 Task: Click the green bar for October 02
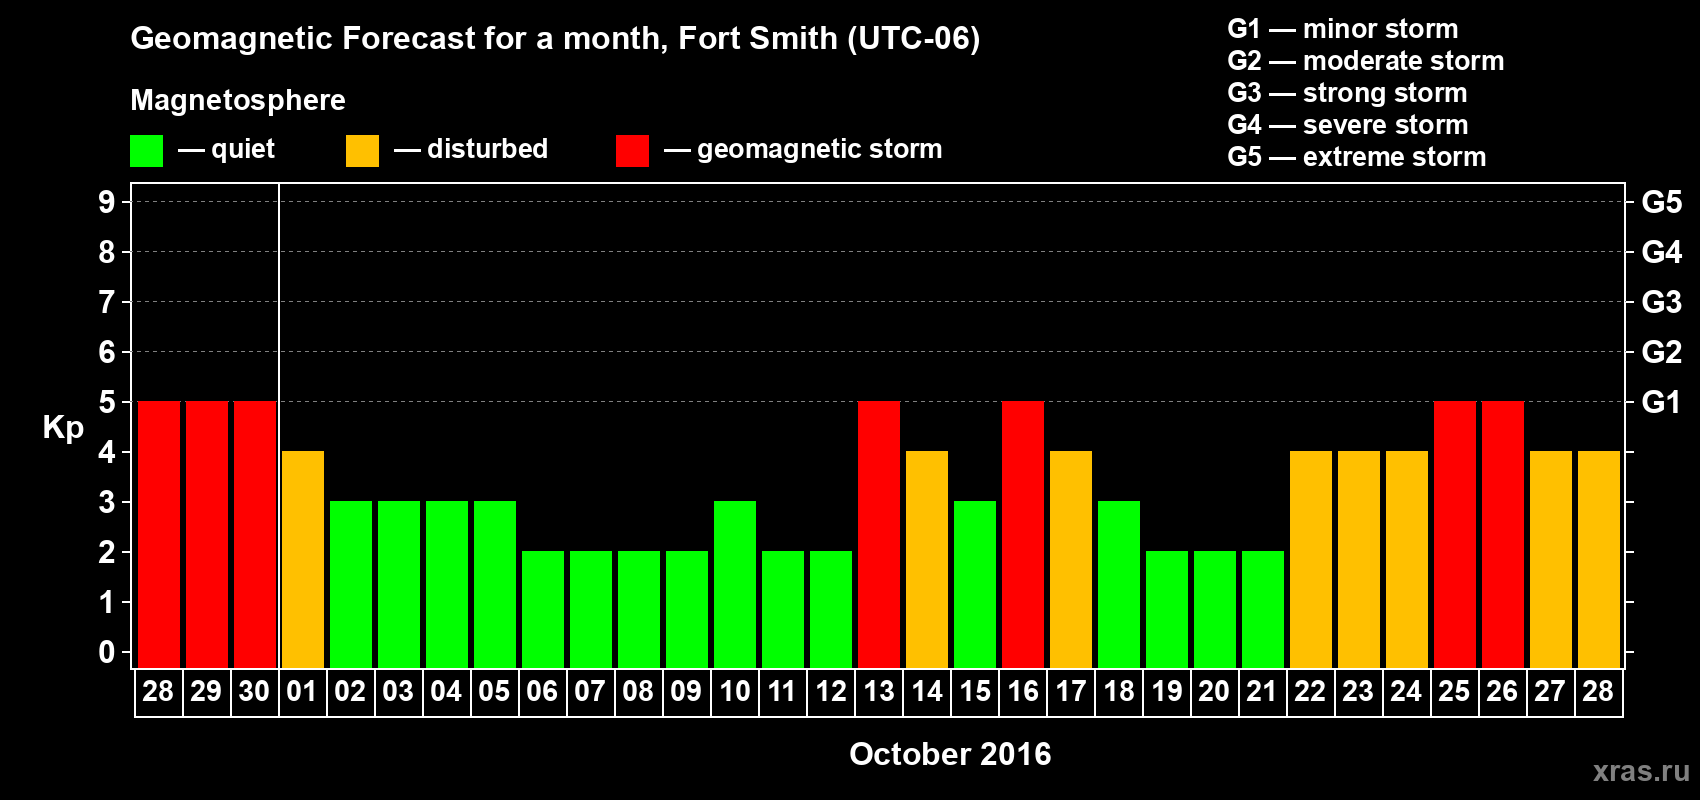[351, 585]
